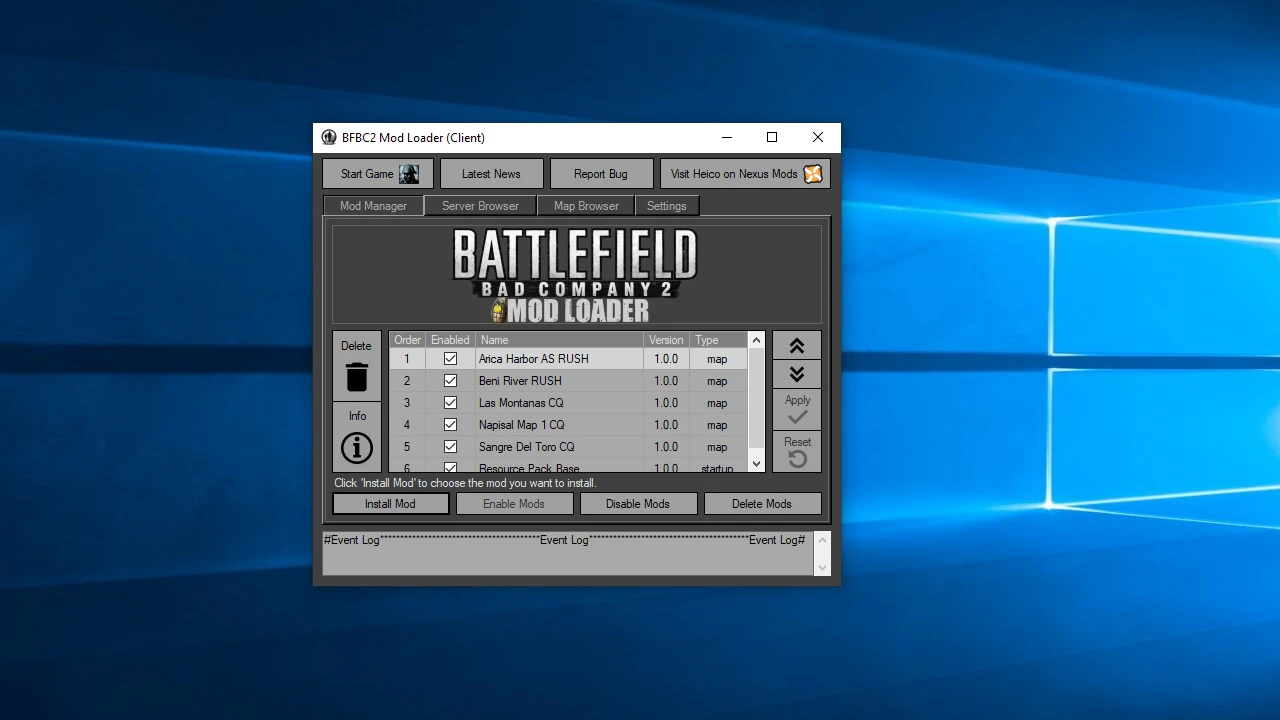The height and width of the screenshot is (720, 1280).
Task: Sort mods by the Name column header
Action: [x=559, y=340]
